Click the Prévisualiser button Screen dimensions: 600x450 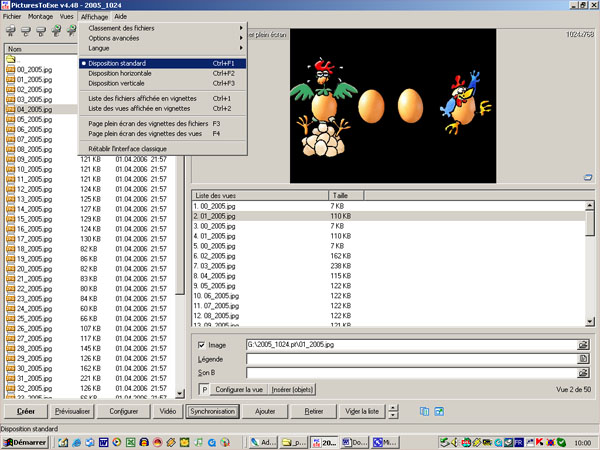pos(72,411)
